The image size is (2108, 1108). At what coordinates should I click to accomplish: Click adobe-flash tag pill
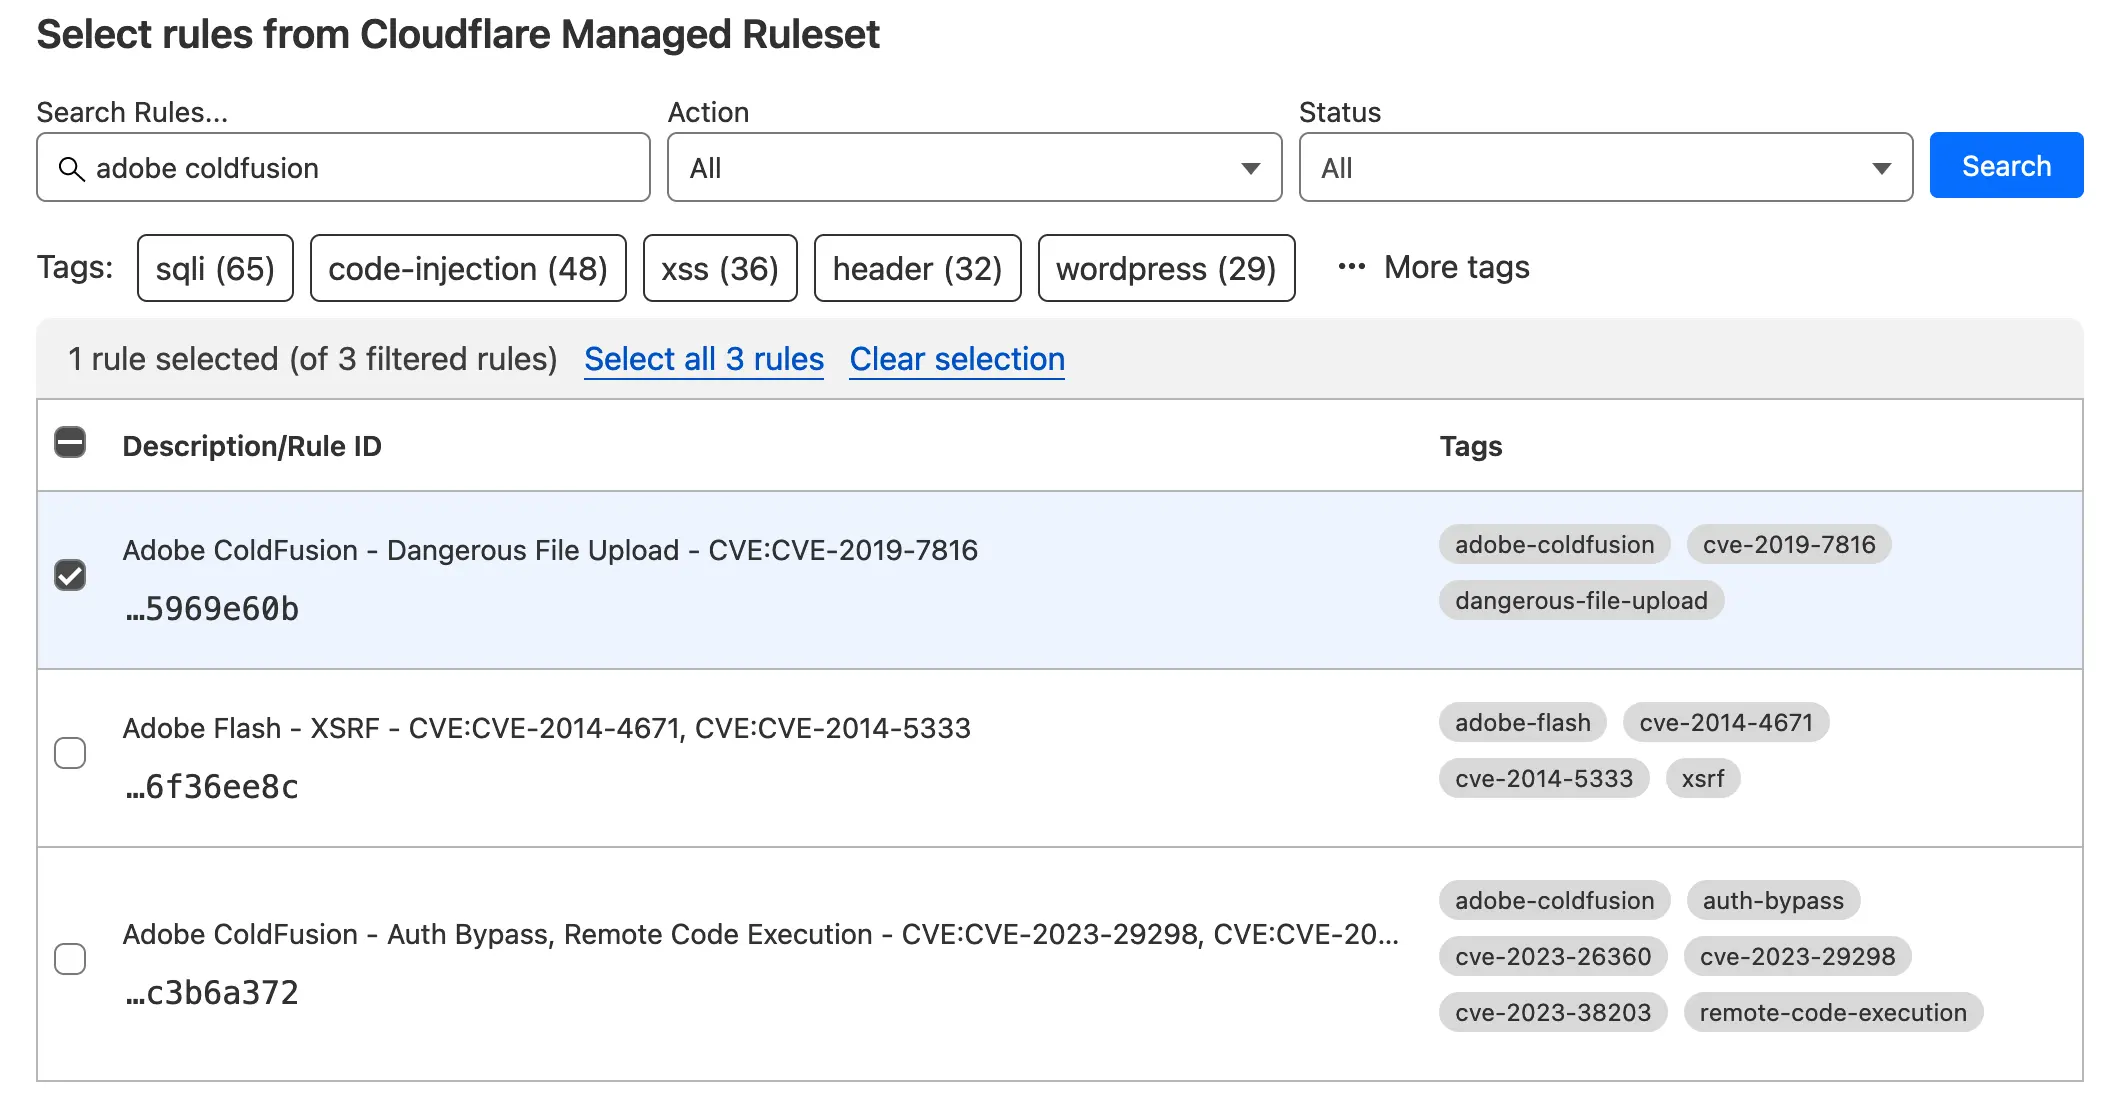[x=1522, y=723]
